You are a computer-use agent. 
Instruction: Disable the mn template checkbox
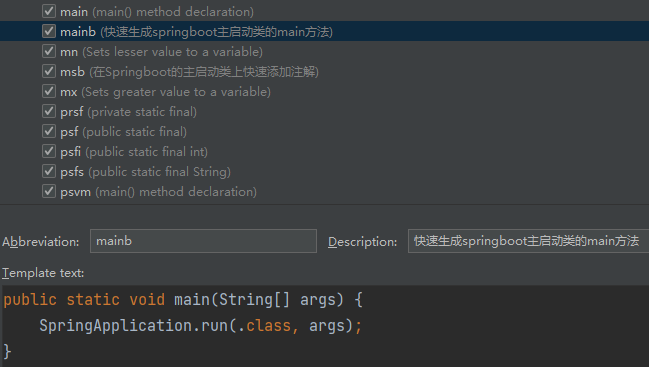click(49, 51)
